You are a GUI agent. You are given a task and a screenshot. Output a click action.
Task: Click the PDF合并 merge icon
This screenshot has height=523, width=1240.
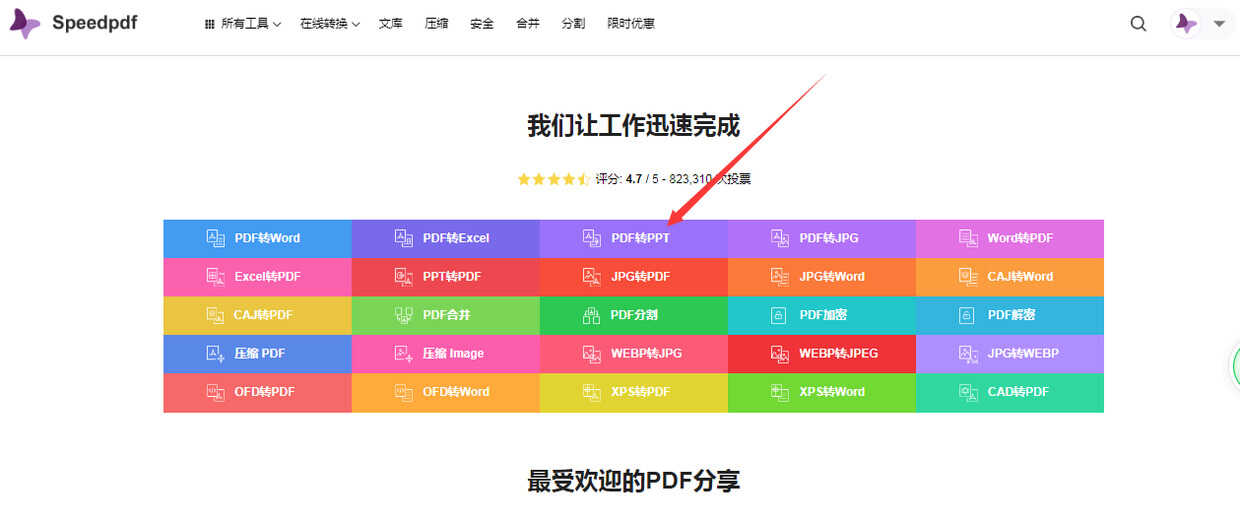click(403, 315)
